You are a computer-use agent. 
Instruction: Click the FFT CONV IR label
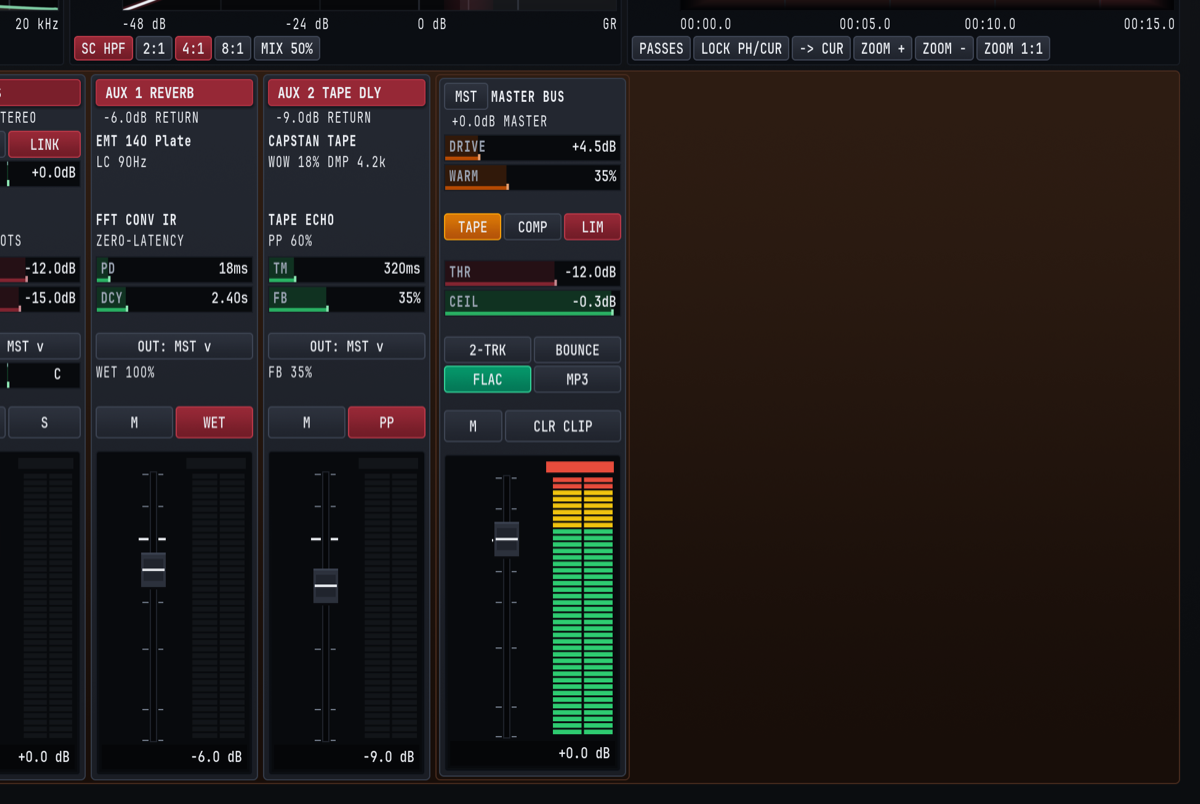pyautogui.click(x=136, y=220)
